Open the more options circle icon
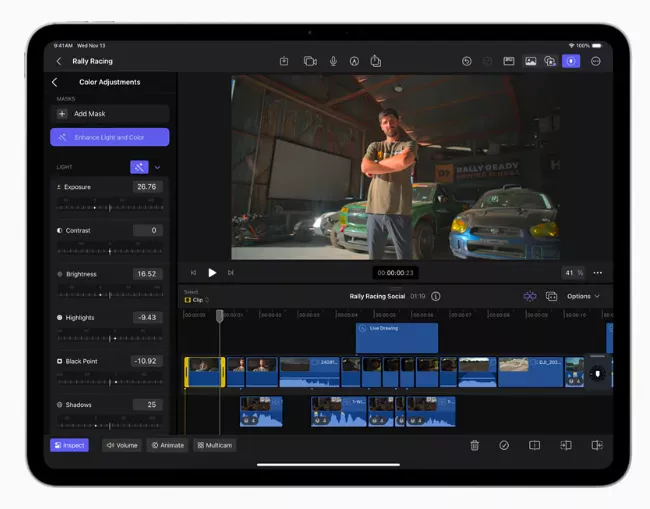This screenshot has height=509, width=650. 596,61
